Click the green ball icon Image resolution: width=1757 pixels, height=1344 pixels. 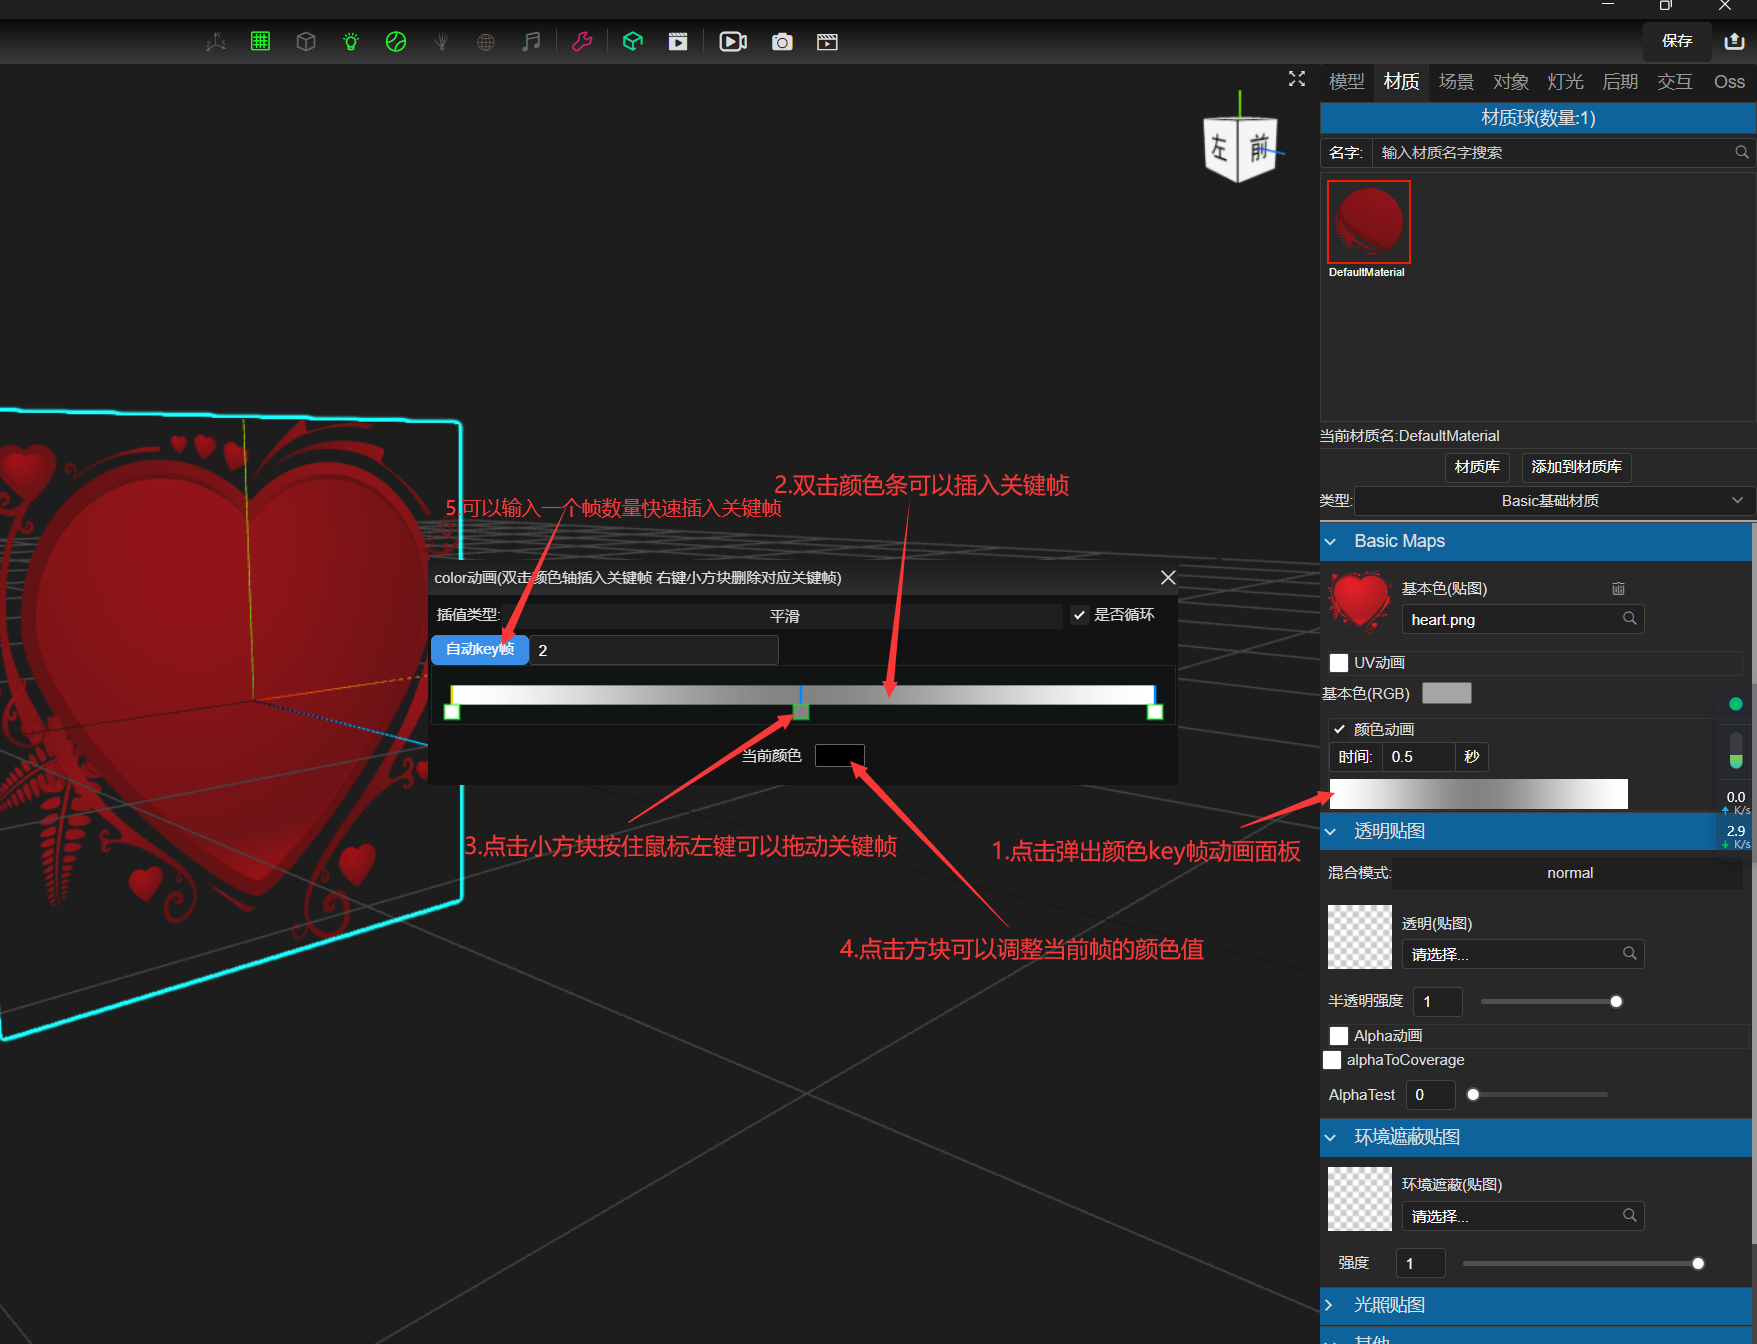click(x=396, y=42)
